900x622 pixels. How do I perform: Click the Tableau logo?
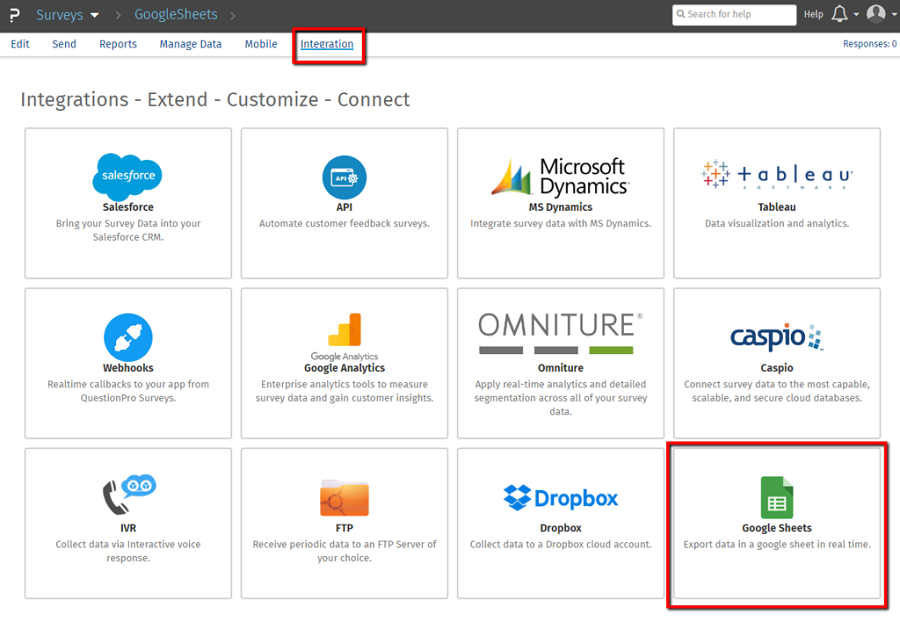(x=777, y=175)
